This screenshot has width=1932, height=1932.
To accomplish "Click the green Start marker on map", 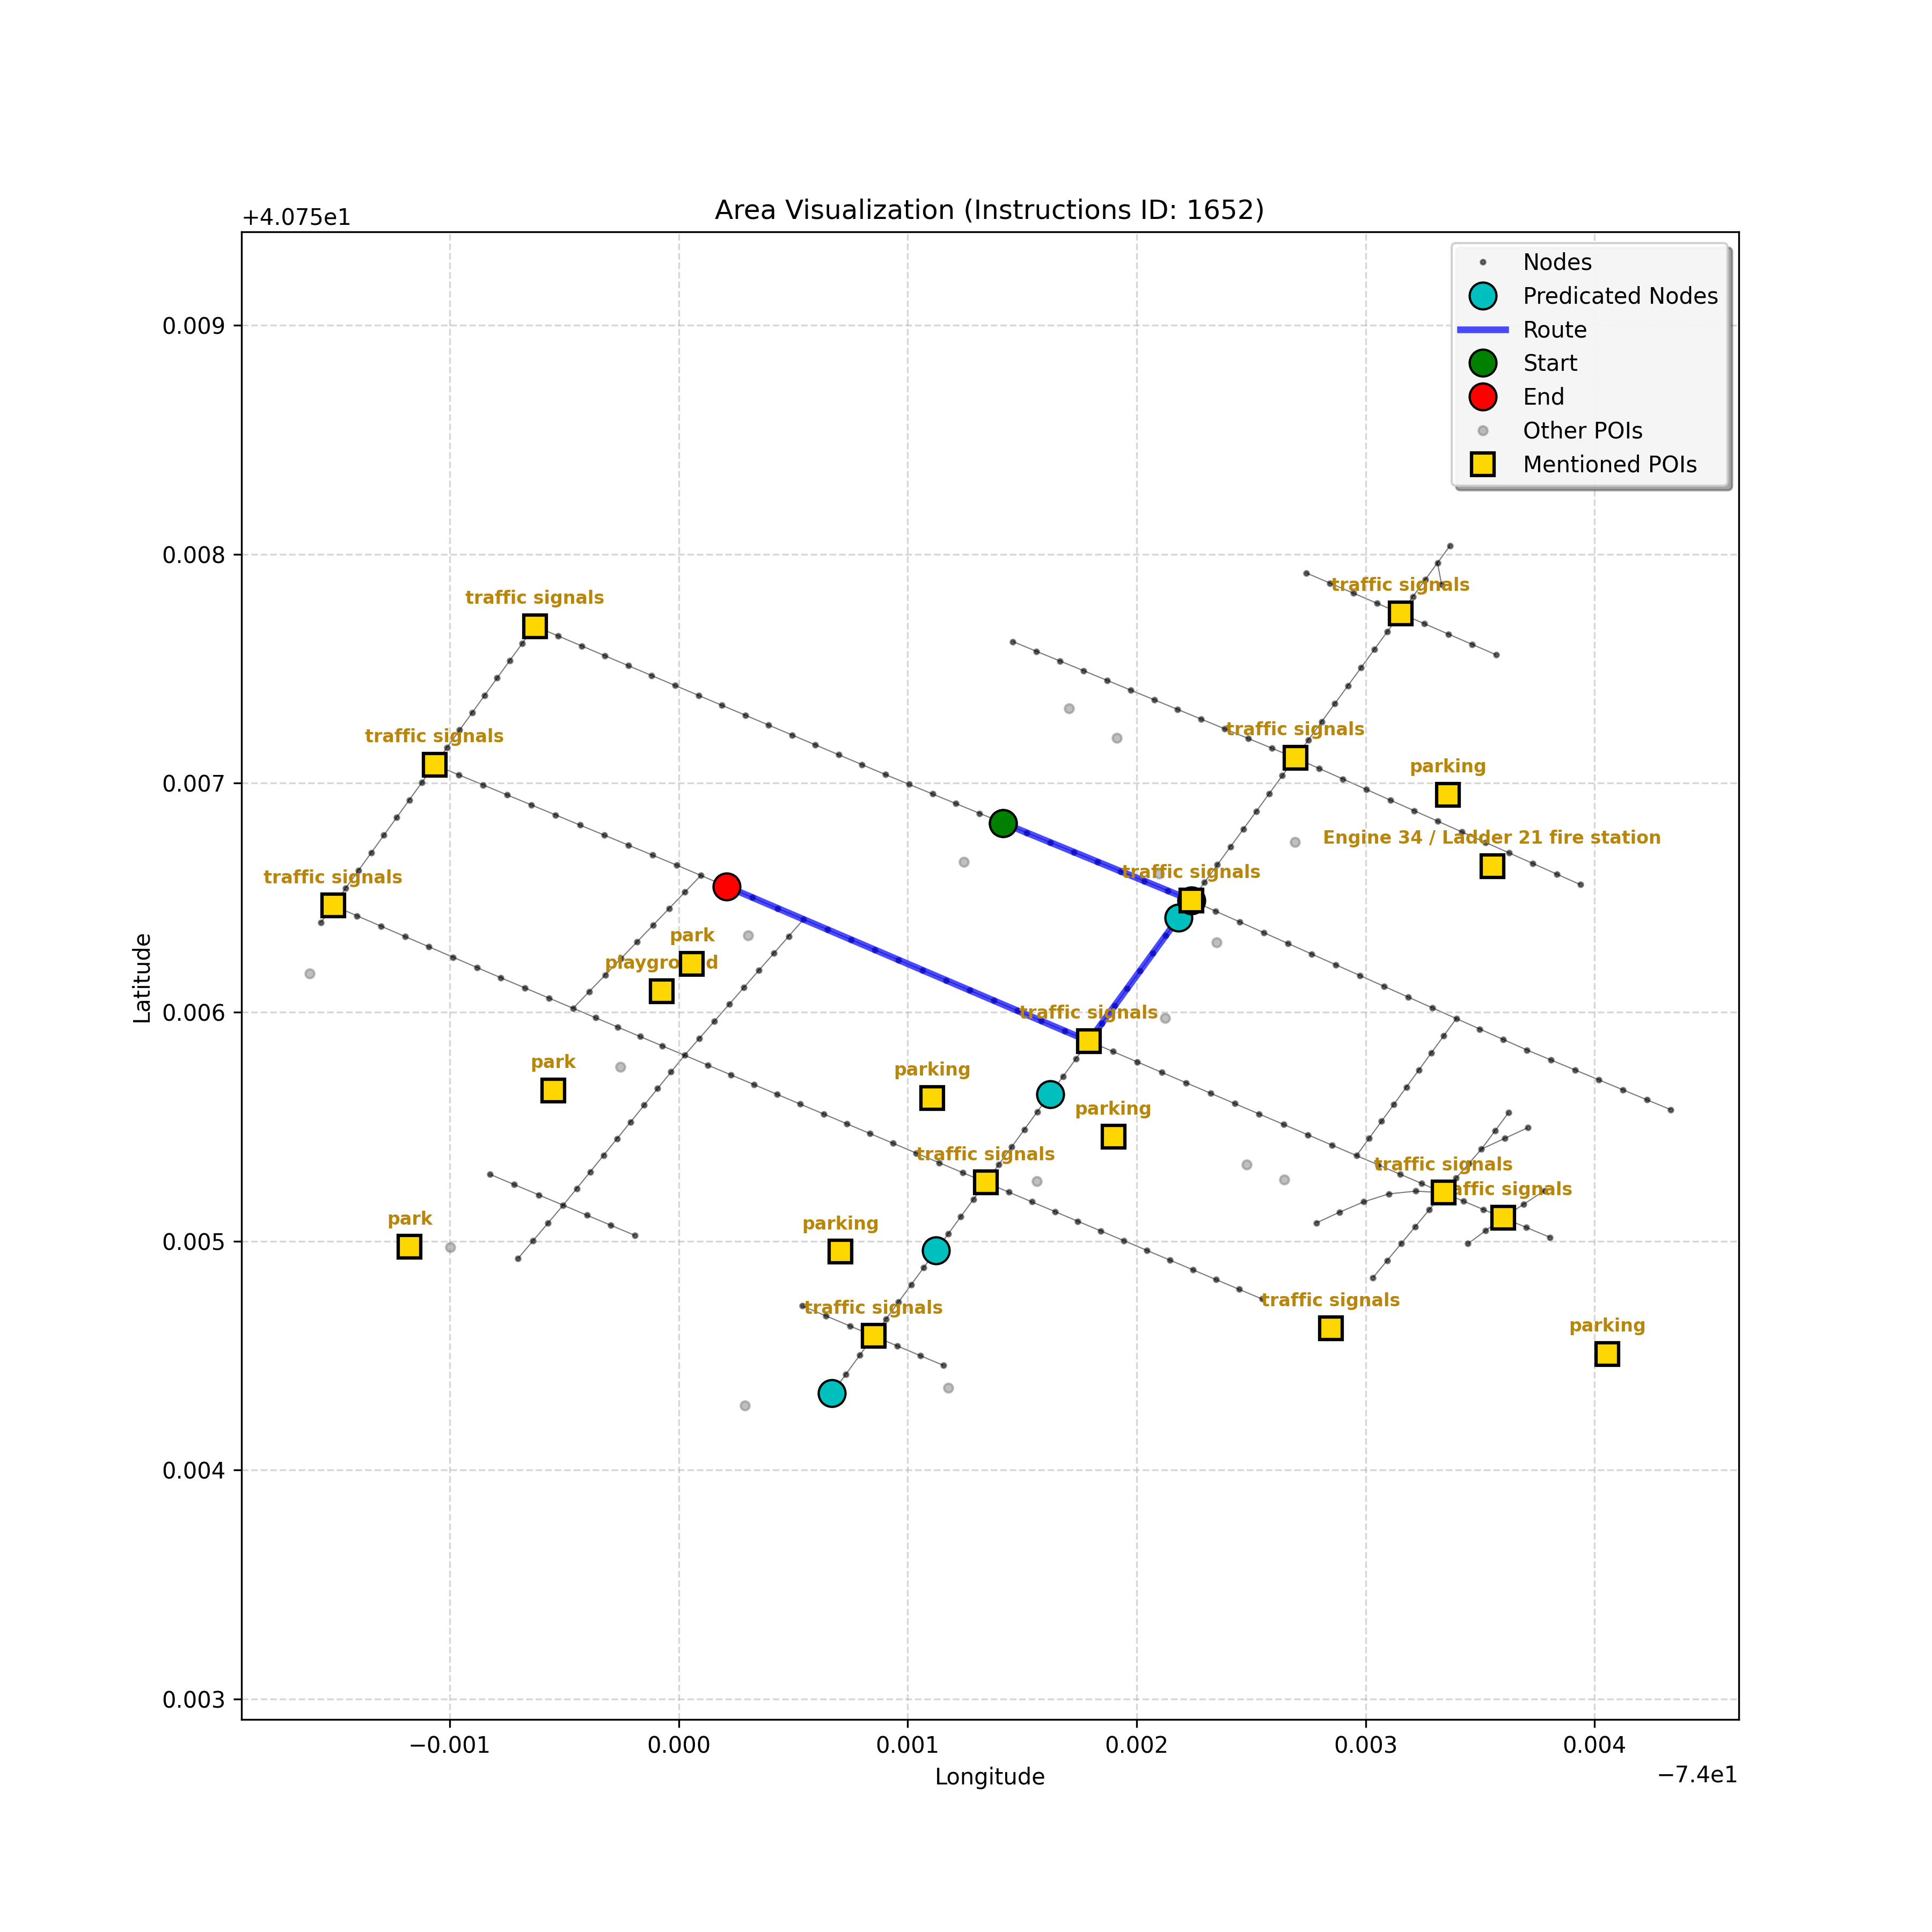I will point(1003,823).
